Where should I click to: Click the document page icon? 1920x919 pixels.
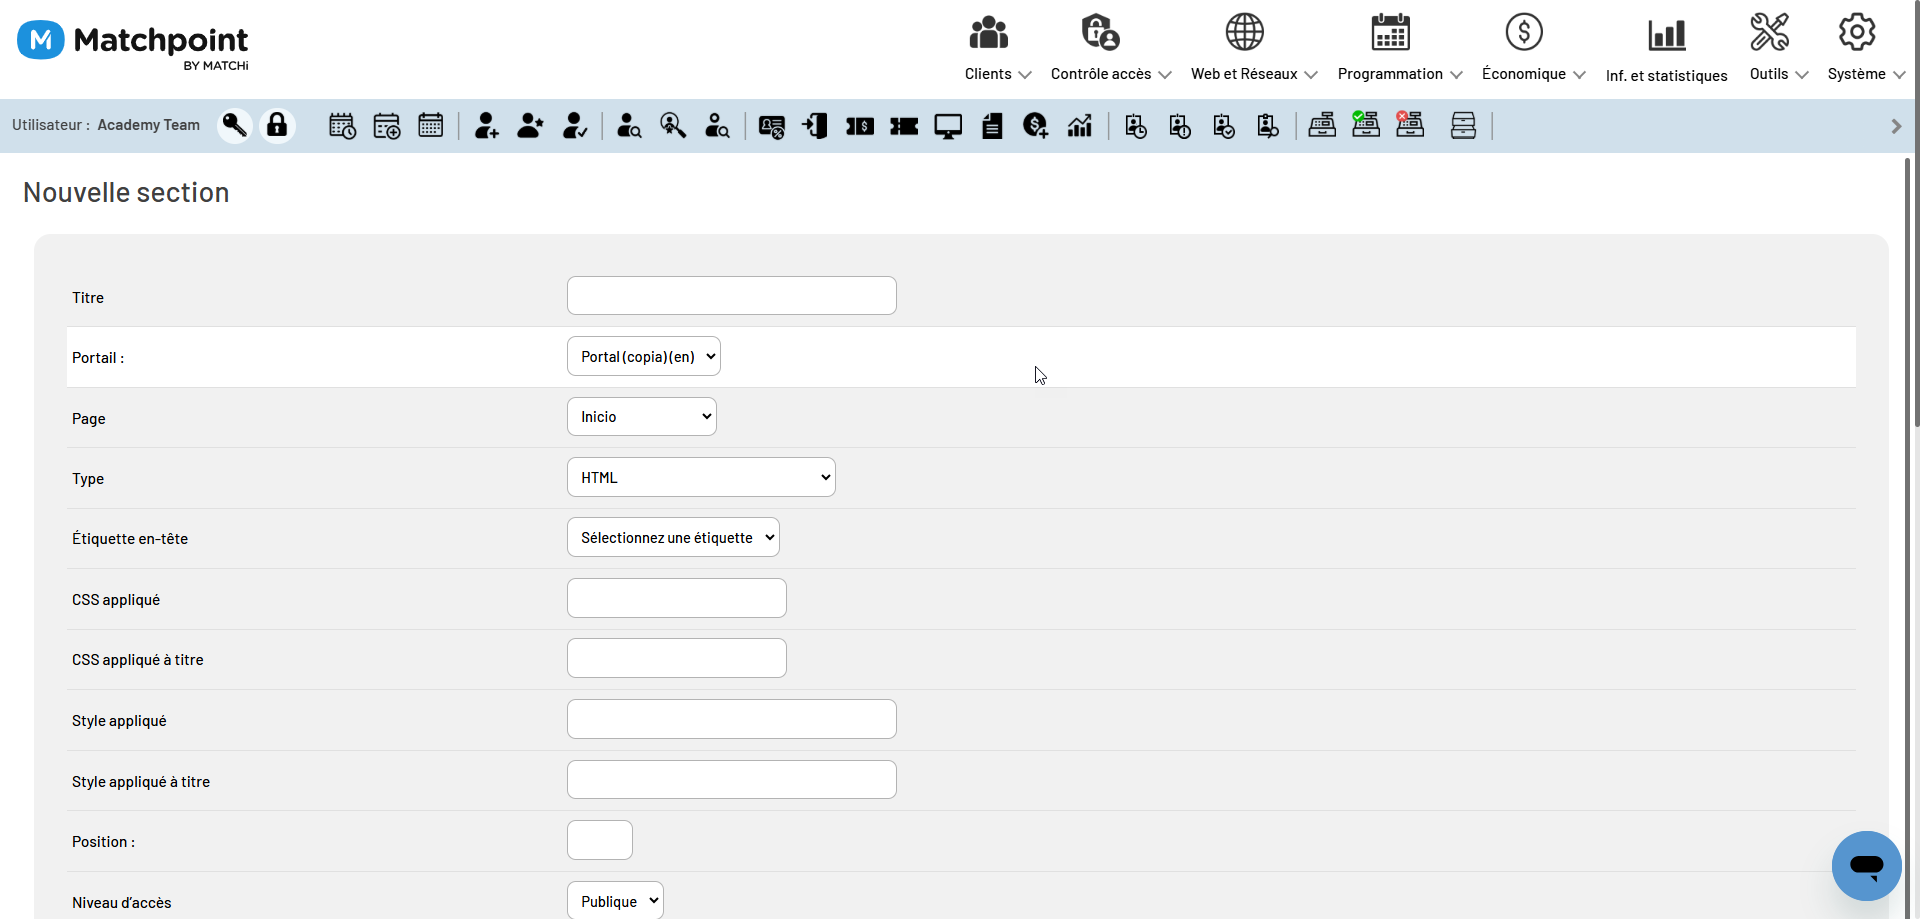[x=992, y=126]
